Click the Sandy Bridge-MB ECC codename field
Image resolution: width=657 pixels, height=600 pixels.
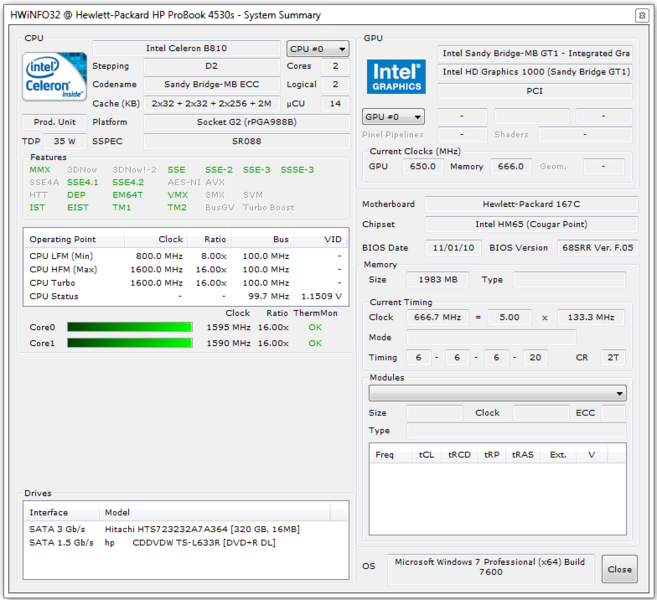coord(212,84)
